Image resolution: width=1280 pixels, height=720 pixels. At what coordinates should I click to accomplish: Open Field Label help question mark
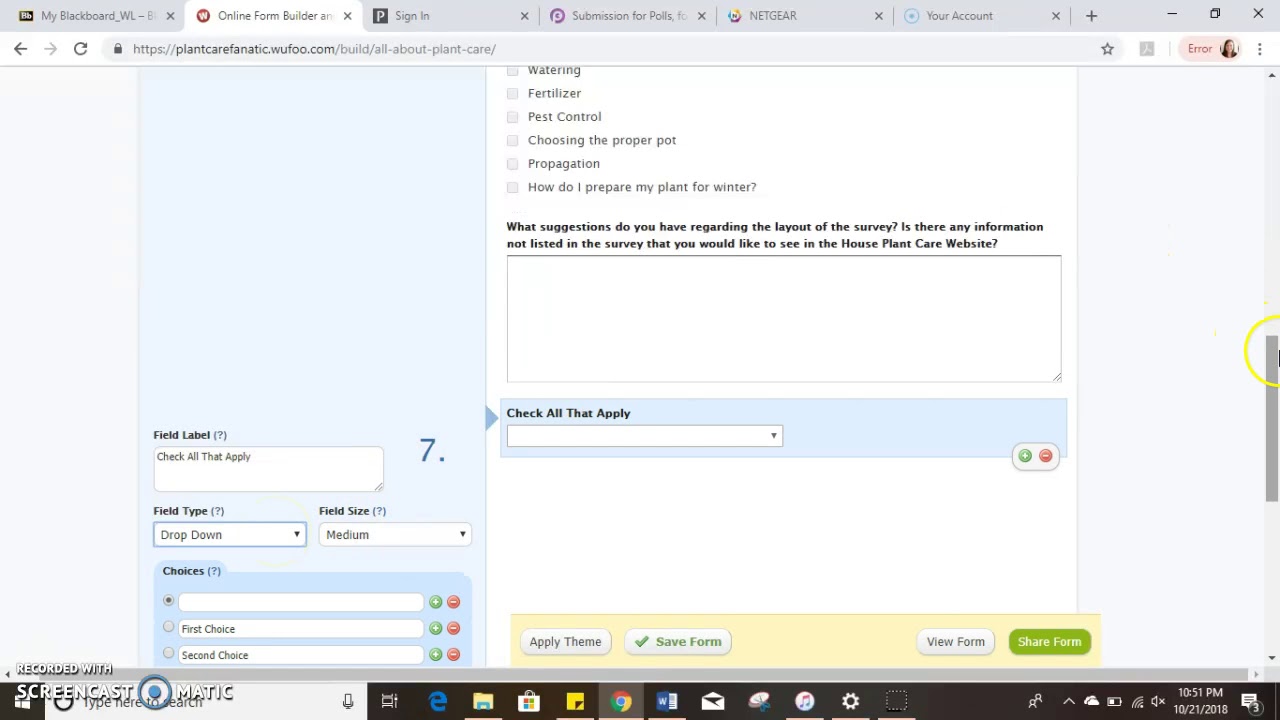pyautogui.click(x=220, y=435)
